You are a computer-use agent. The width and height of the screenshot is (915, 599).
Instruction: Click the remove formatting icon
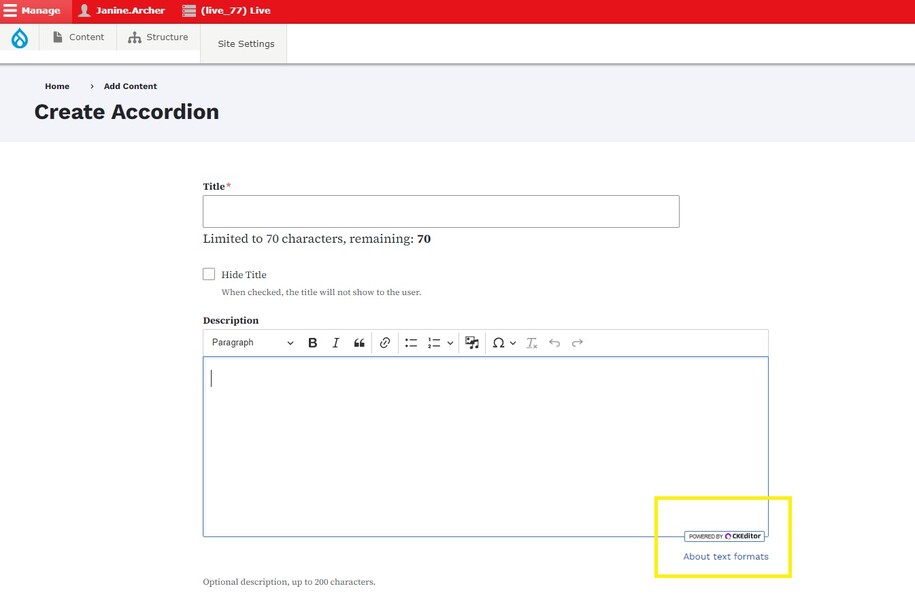(532, 343)
